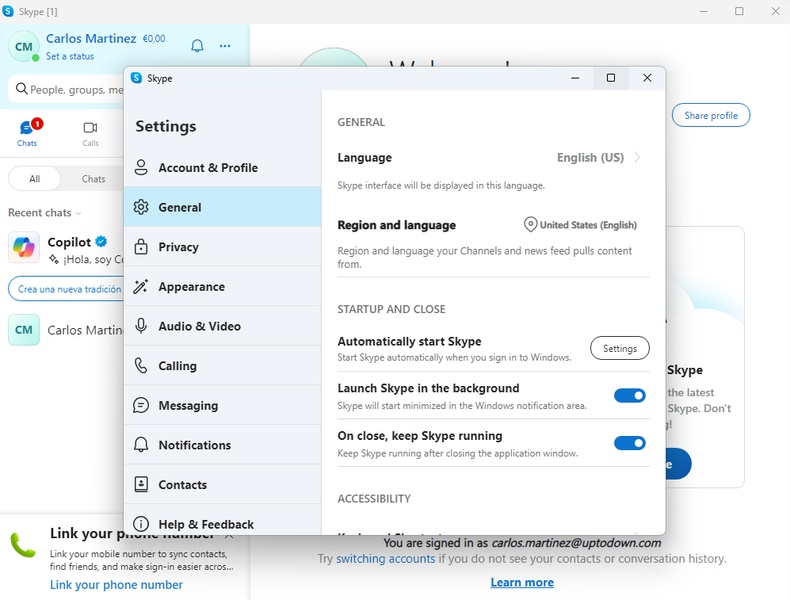The image size is (790, 600).
Task: Open the Learn more link
Action: 522,582
